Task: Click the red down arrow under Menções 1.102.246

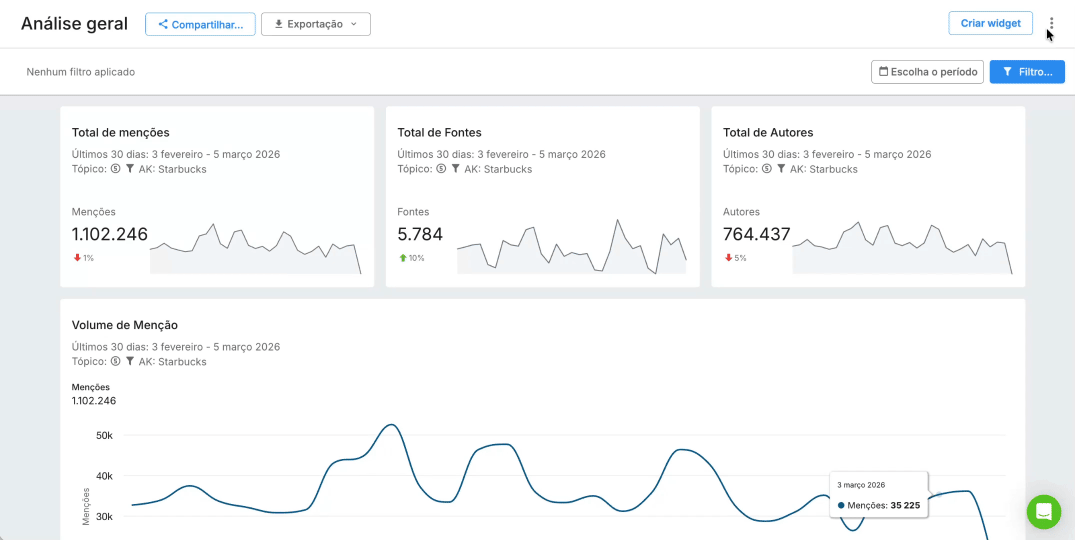Action: pyautogui.click(x=77, y=258)
